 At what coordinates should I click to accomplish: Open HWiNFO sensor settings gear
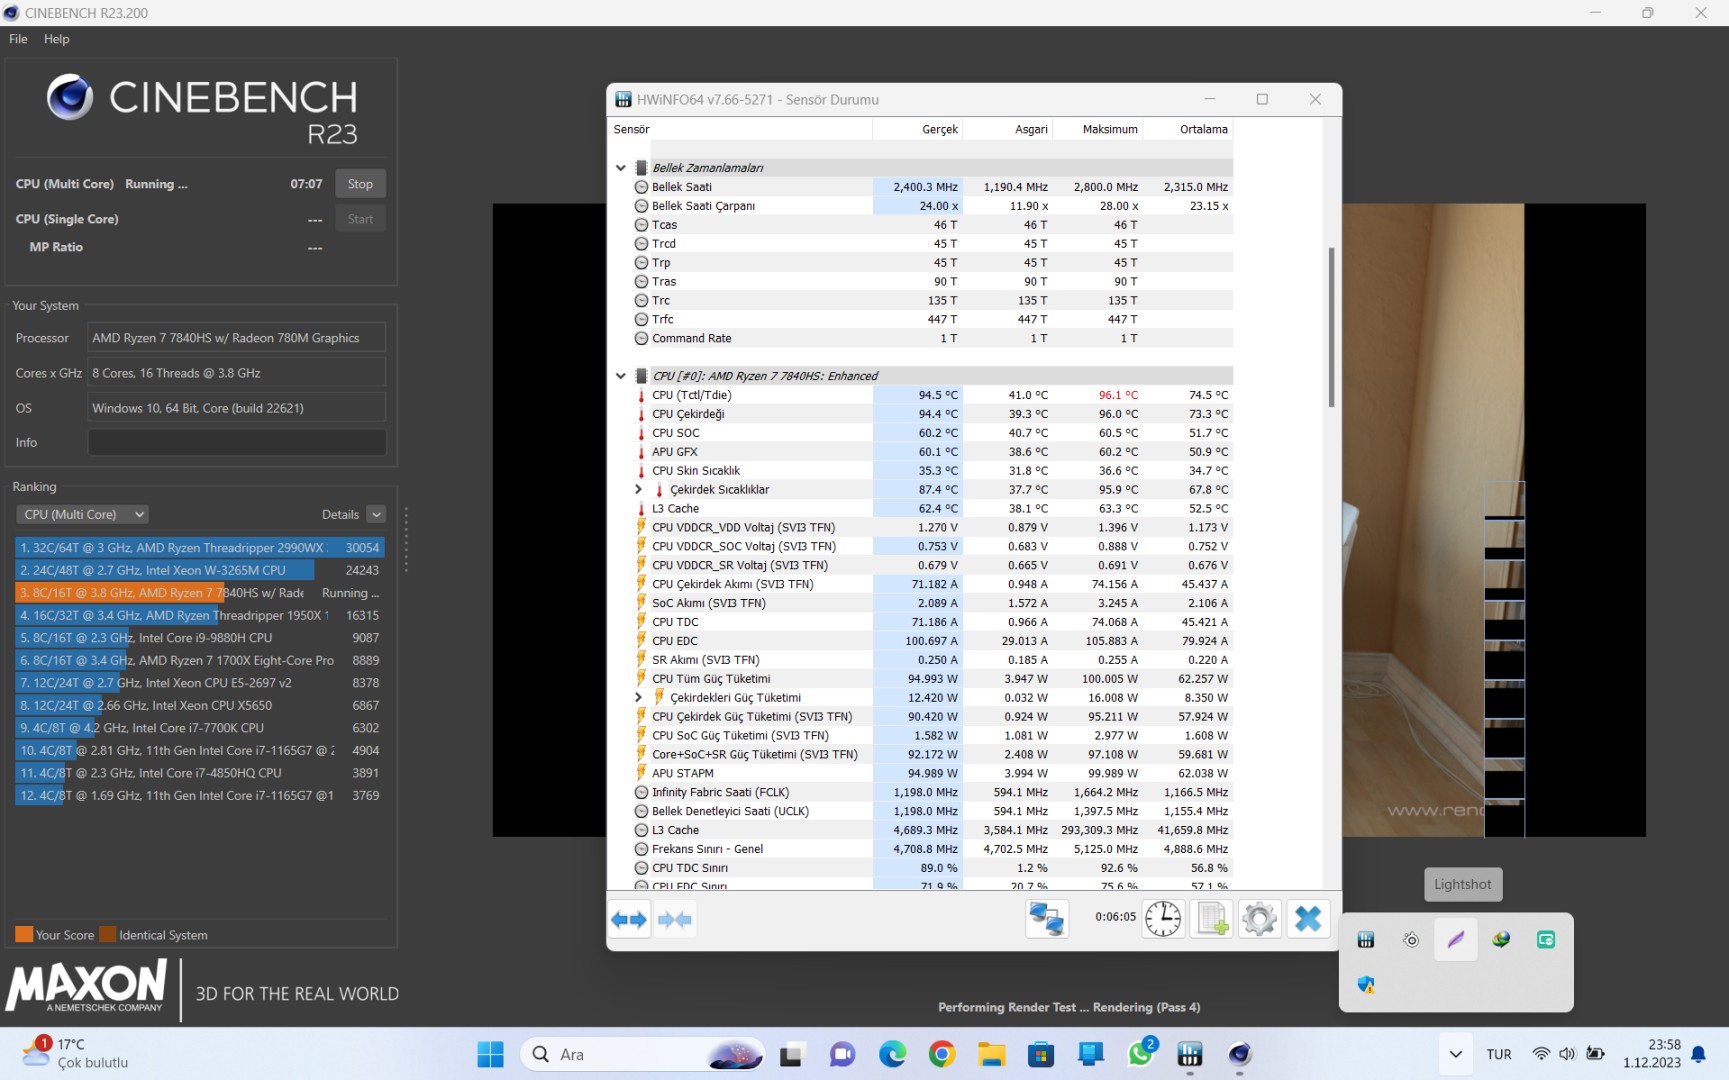(1260, 918)
